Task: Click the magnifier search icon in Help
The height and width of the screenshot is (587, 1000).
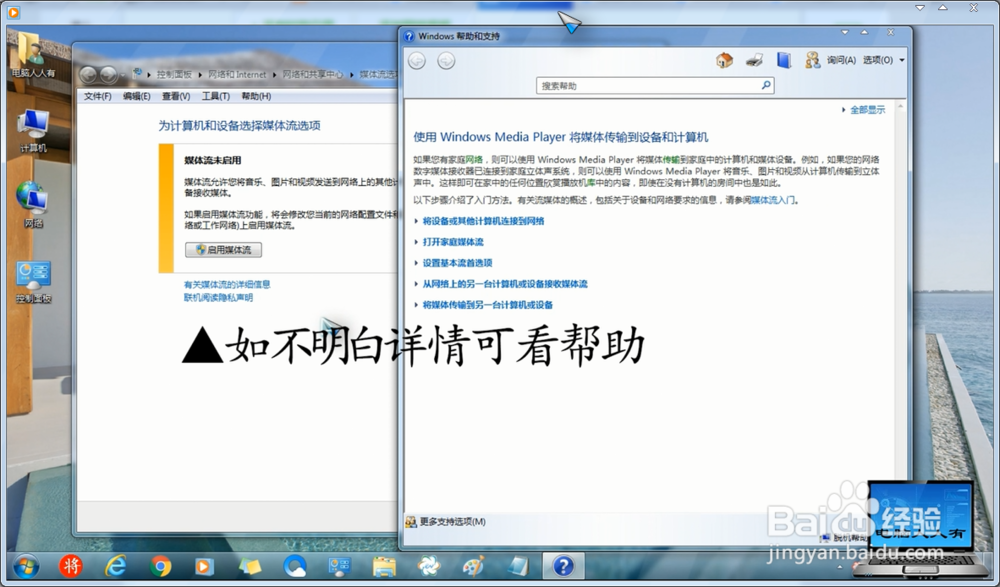Action: tap(766, 85)
